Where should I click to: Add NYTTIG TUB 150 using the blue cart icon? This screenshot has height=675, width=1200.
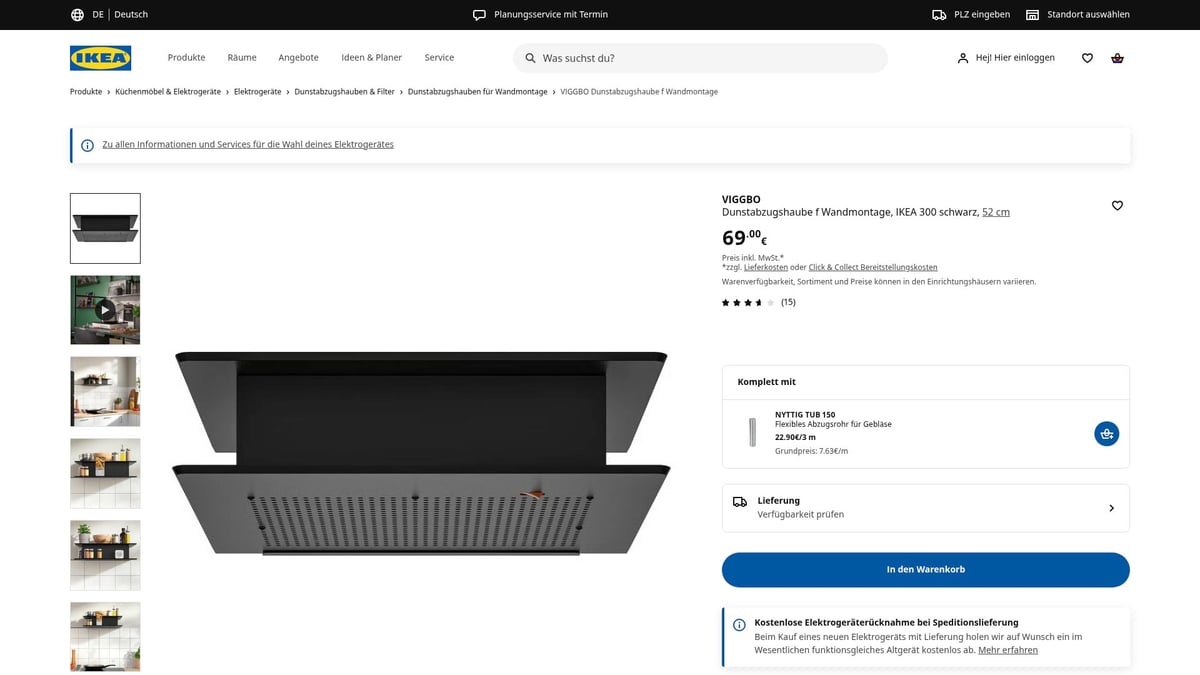click(x=1106, y=433)
